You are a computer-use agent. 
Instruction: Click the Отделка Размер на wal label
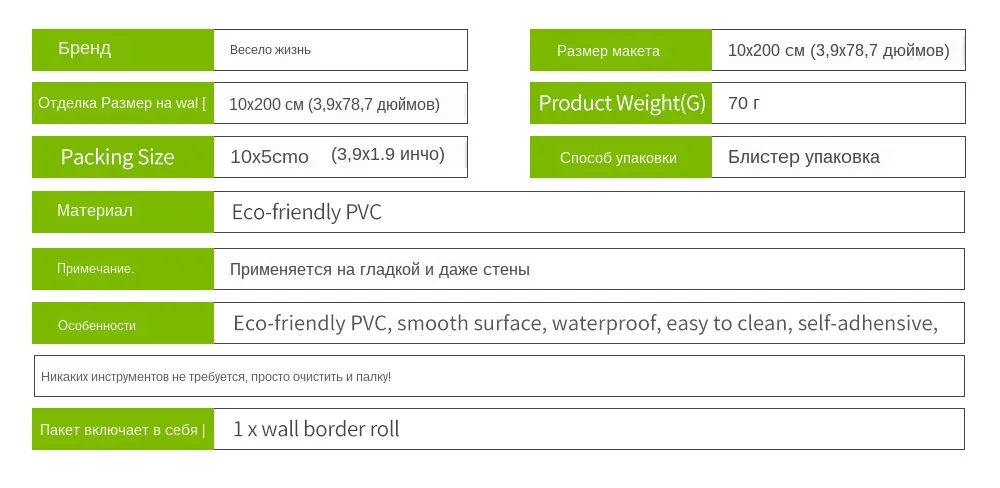click(x=122, y=103)
